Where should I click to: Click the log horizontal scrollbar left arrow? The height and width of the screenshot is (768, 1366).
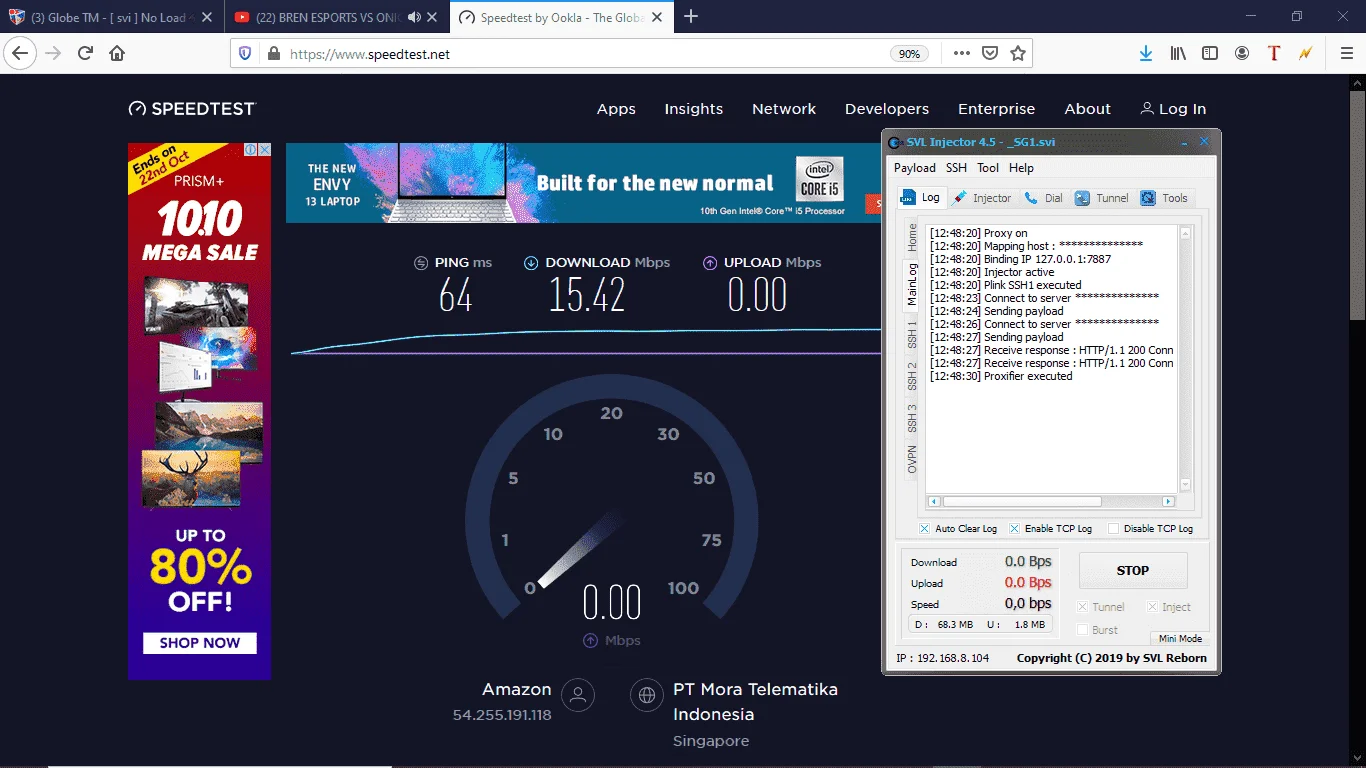tap(934, 501)
